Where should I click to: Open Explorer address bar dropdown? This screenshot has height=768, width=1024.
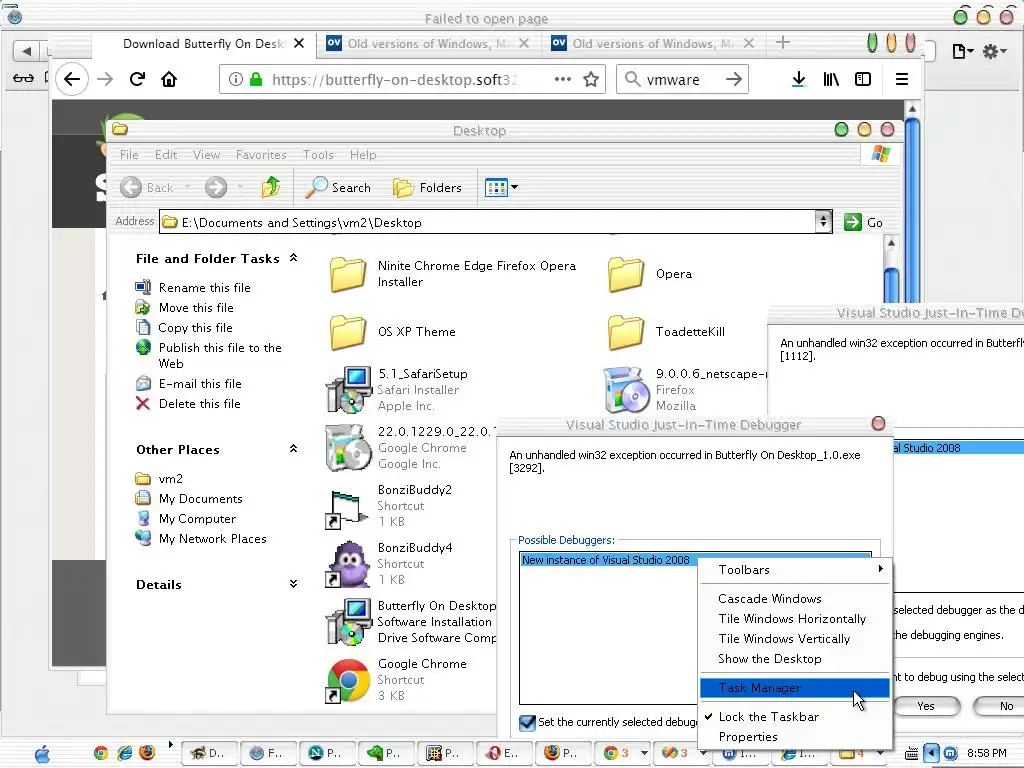pos(823,222)
